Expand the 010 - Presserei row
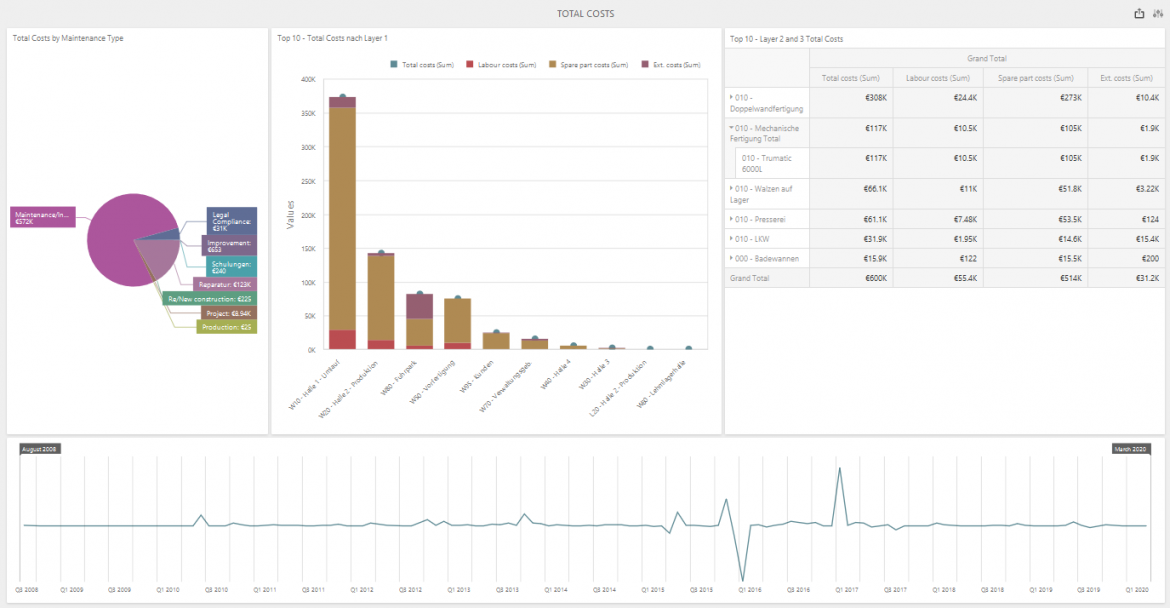 coord(730,220)
